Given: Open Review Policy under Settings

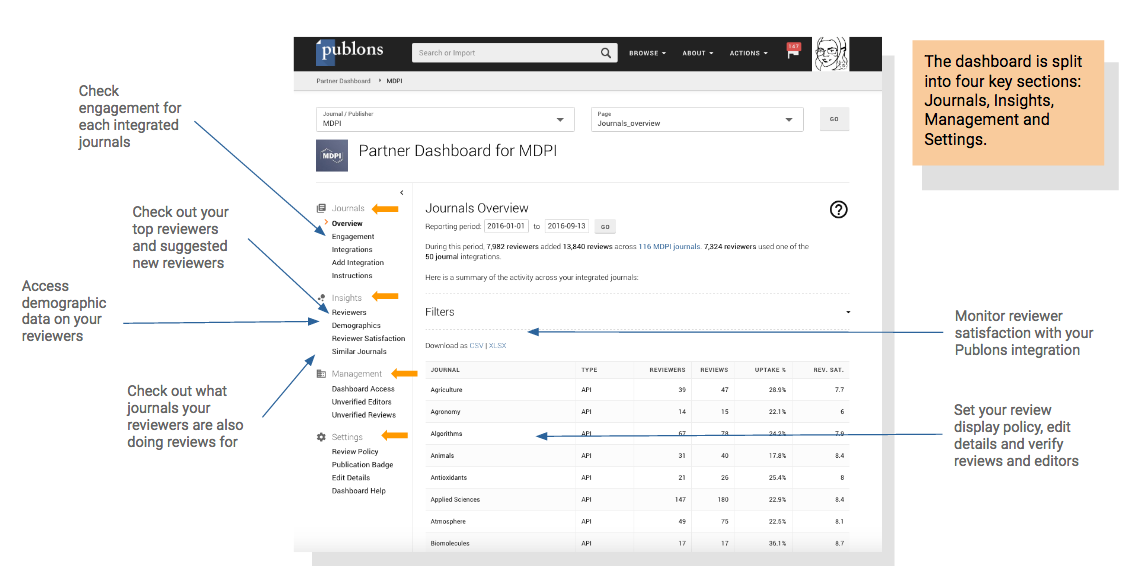Looking at the screenshot, I should pyautogui.click(x=355, y=451).
